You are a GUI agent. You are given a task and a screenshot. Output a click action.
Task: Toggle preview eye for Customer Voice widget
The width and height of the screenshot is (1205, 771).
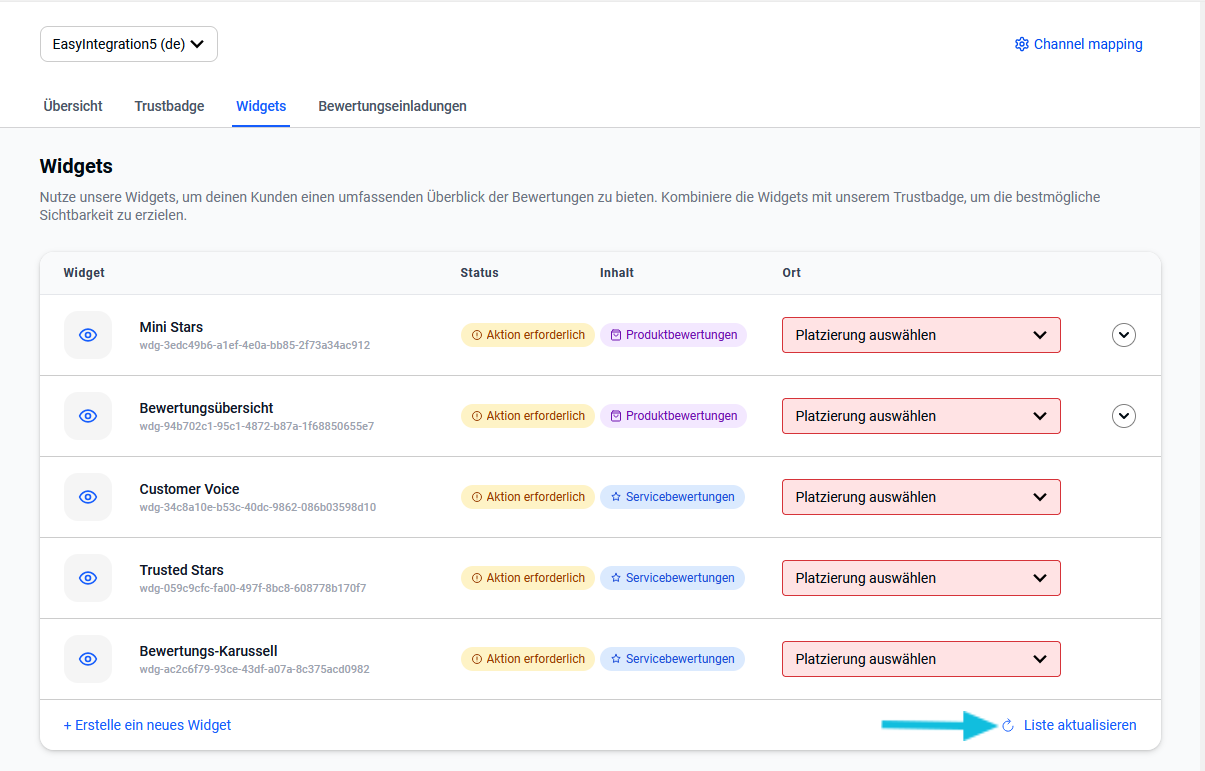click(x=88, y=497)
